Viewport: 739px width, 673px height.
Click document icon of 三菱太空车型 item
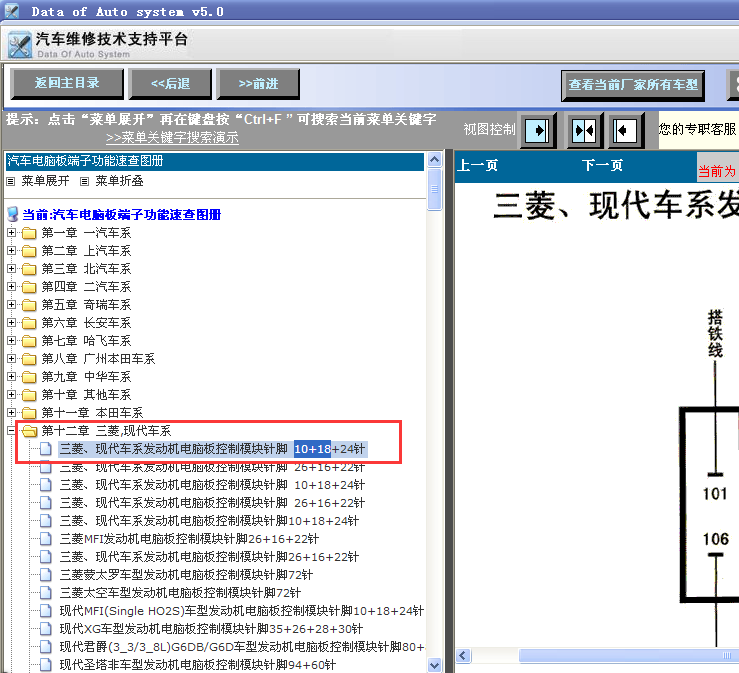(46, 592)
